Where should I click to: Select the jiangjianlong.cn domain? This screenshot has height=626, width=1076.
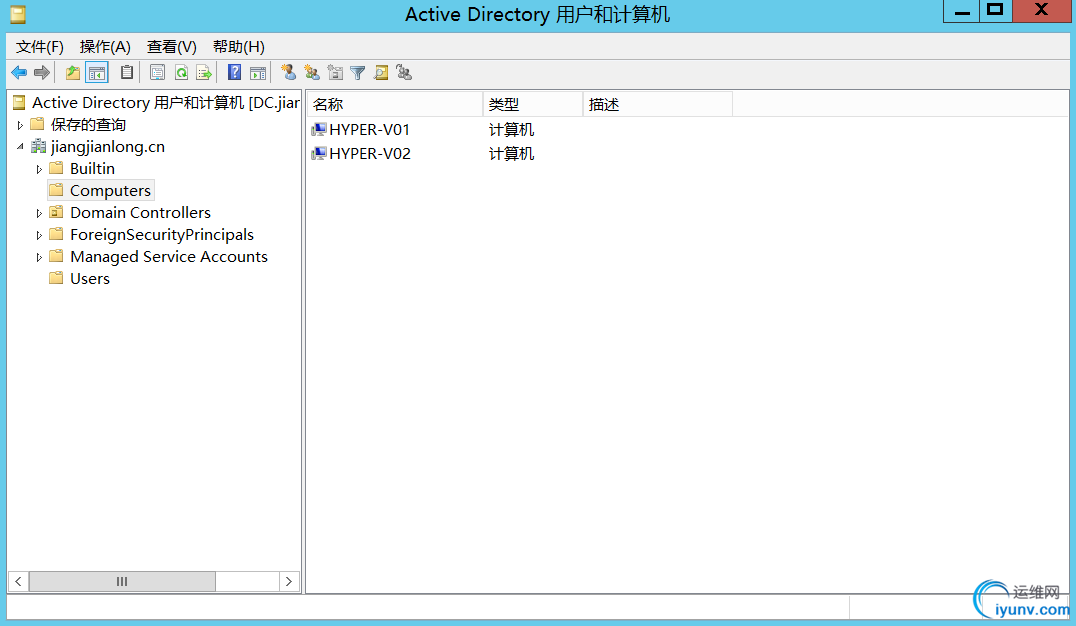(x=108, y=147)
